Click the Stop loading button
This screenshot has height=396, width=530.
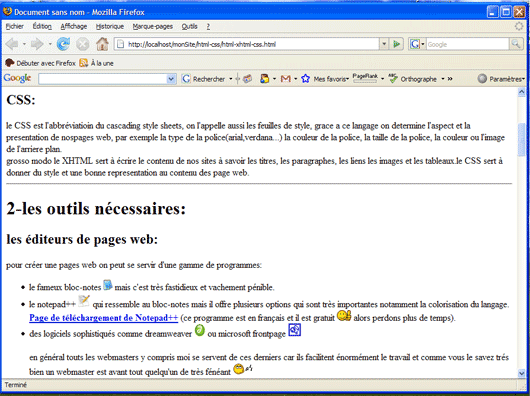click(x=82, y=44)
